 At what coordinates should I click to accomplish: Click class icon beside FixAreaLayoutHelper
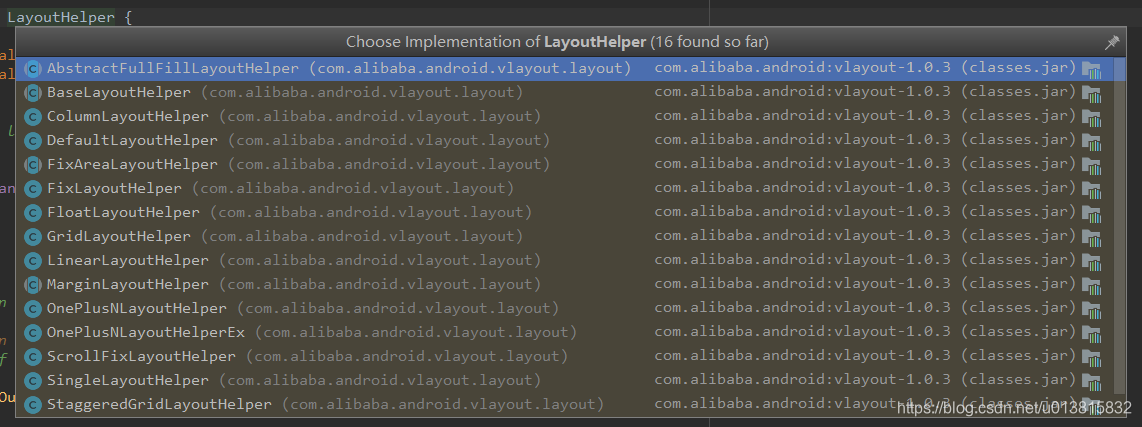pyautogui.click(x=32, y=165)
